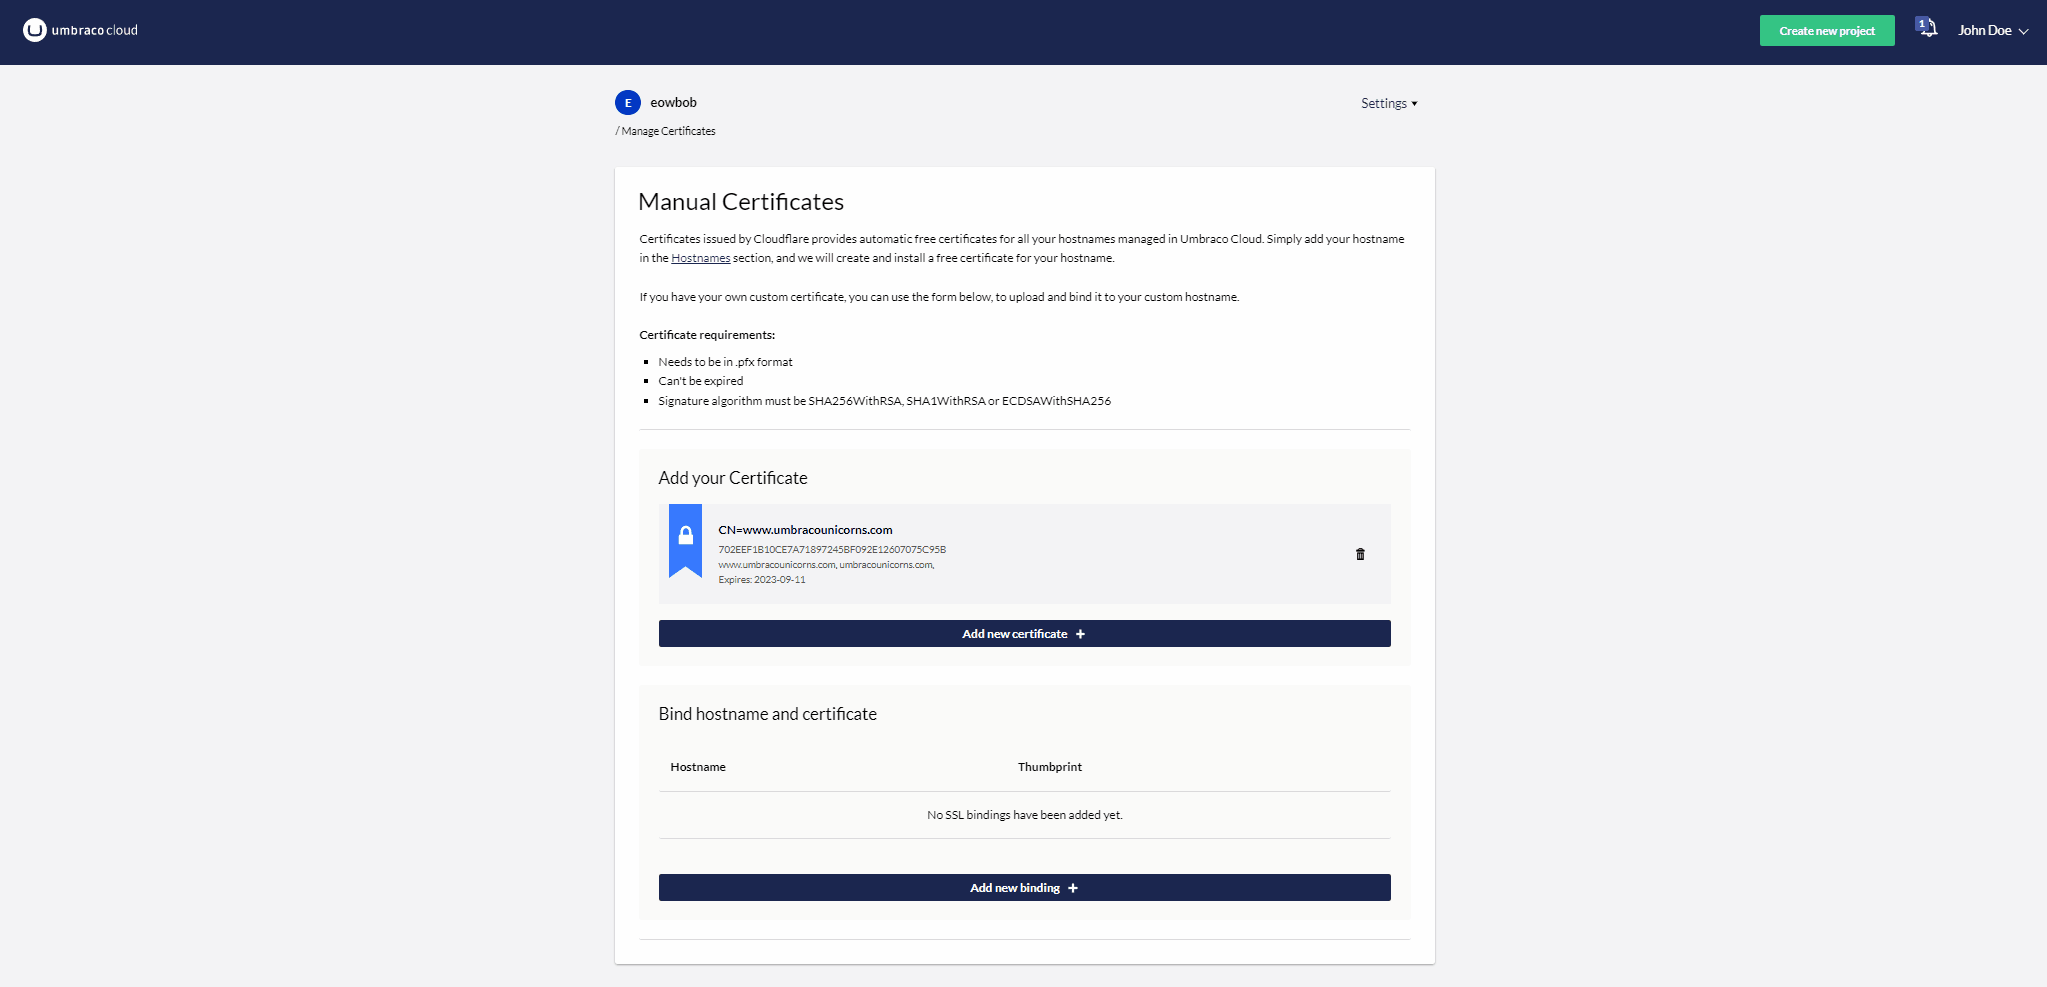
Task: Delete the umbracounicorns.com certificate with the trash icon
Action: (1360, 554)
